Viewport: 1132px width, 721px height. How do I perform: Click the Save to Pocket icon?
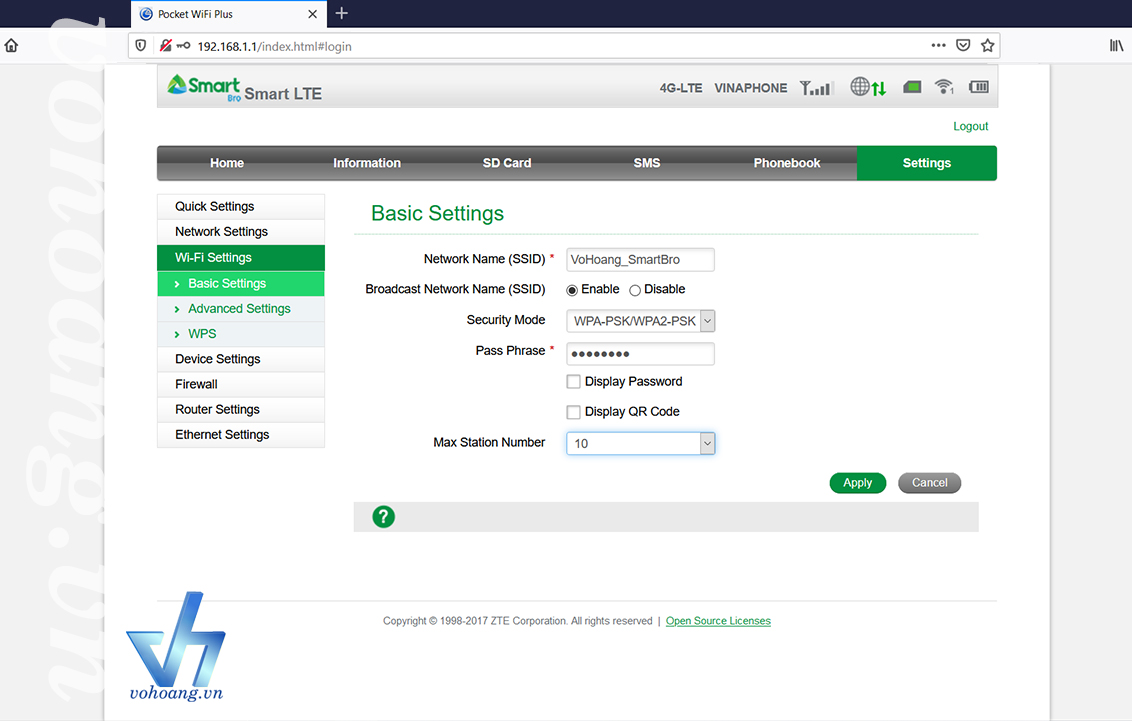click(x=963, y=45)
